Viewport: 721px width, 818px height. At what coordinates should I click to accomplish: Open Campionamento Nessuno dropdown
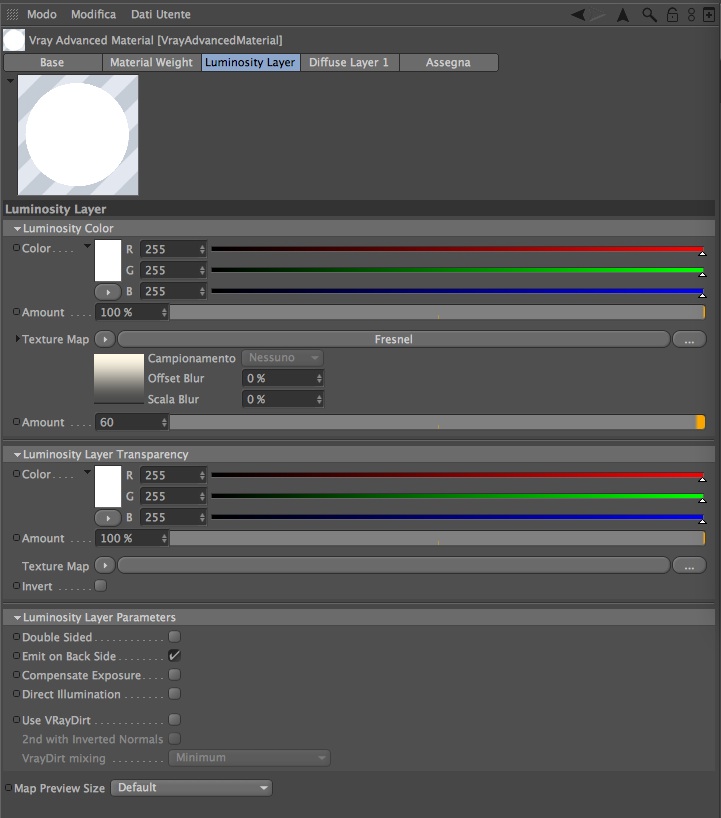click(x=282, y=358)
